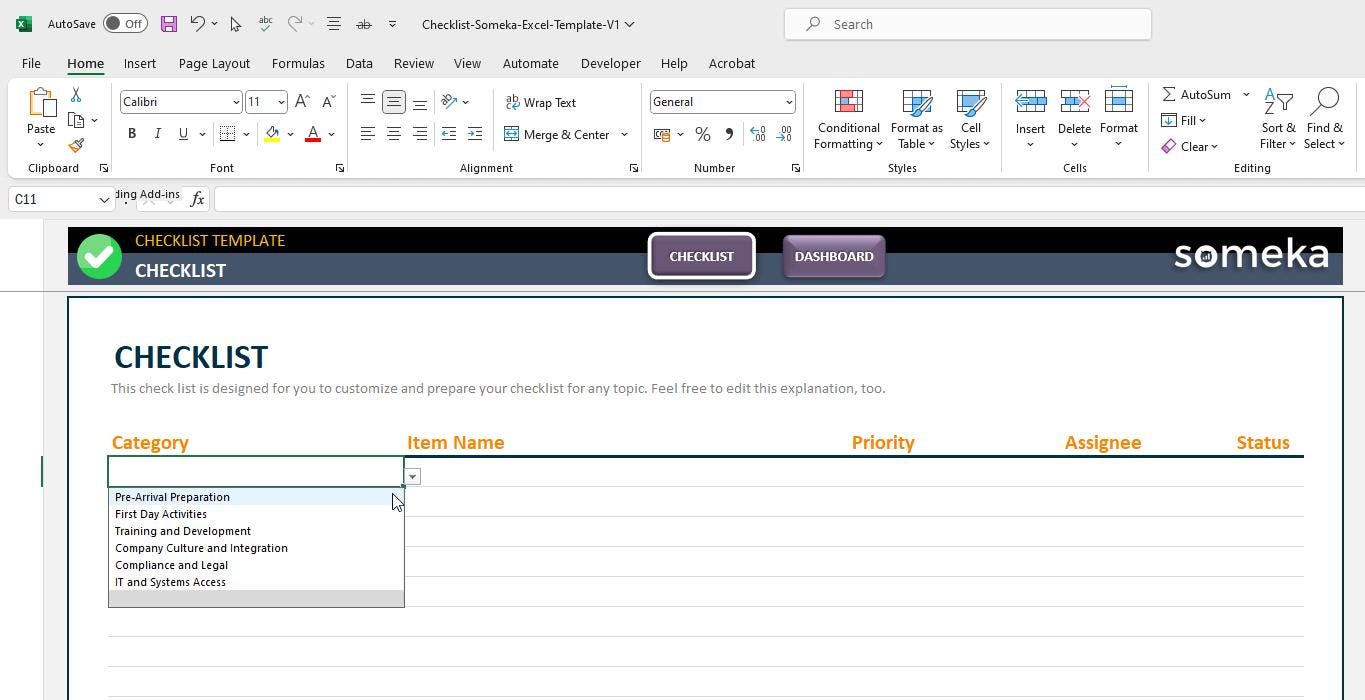Apply Percent Style format icon

[x=703, y=134]
